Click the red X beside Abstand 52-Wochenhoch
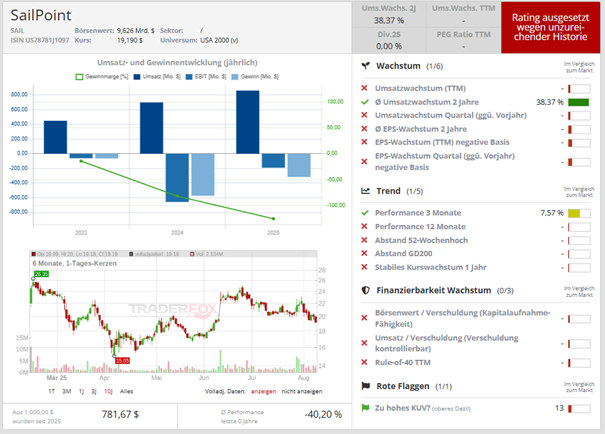The width and height of the screenshot is (605, 434). [364, 240]
